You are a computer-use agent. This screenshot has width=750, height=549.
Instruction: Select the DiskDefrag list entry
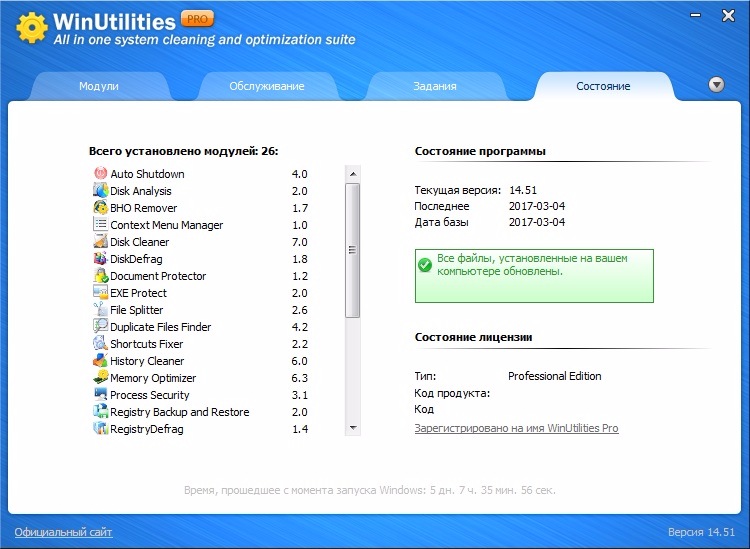pos(200,259)
